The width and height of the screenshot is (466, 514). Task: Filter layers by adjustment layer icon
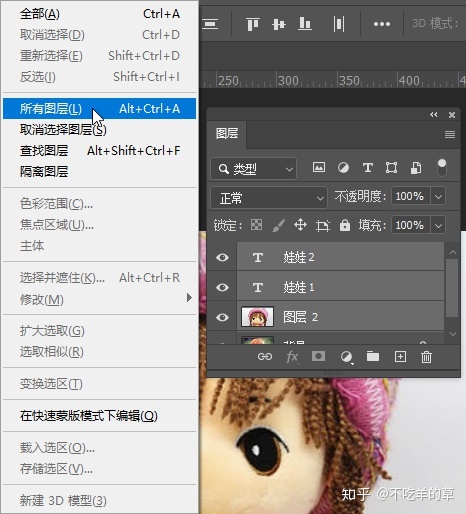tap(343, 167)
